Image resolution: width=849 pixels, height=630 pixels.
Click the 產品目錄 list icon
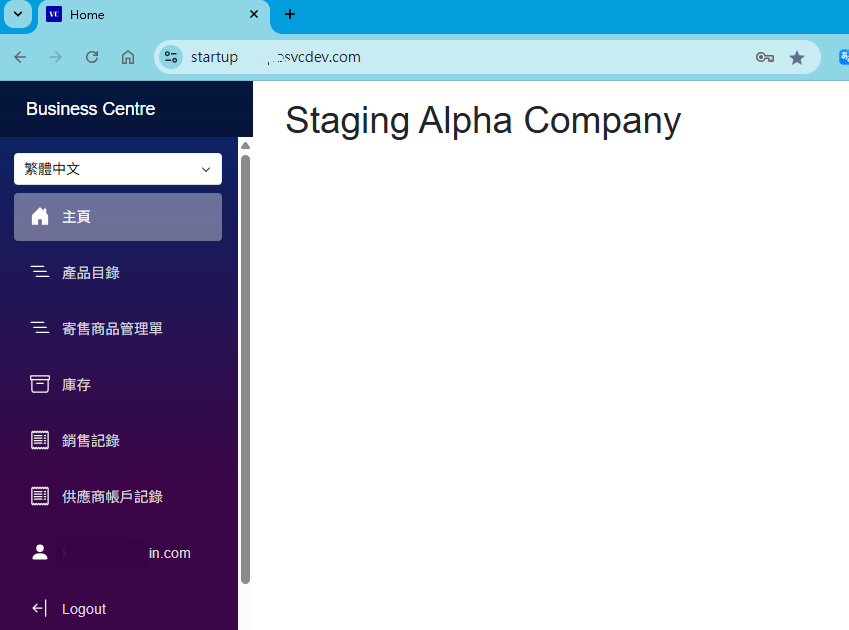click(x=40, y=272)
